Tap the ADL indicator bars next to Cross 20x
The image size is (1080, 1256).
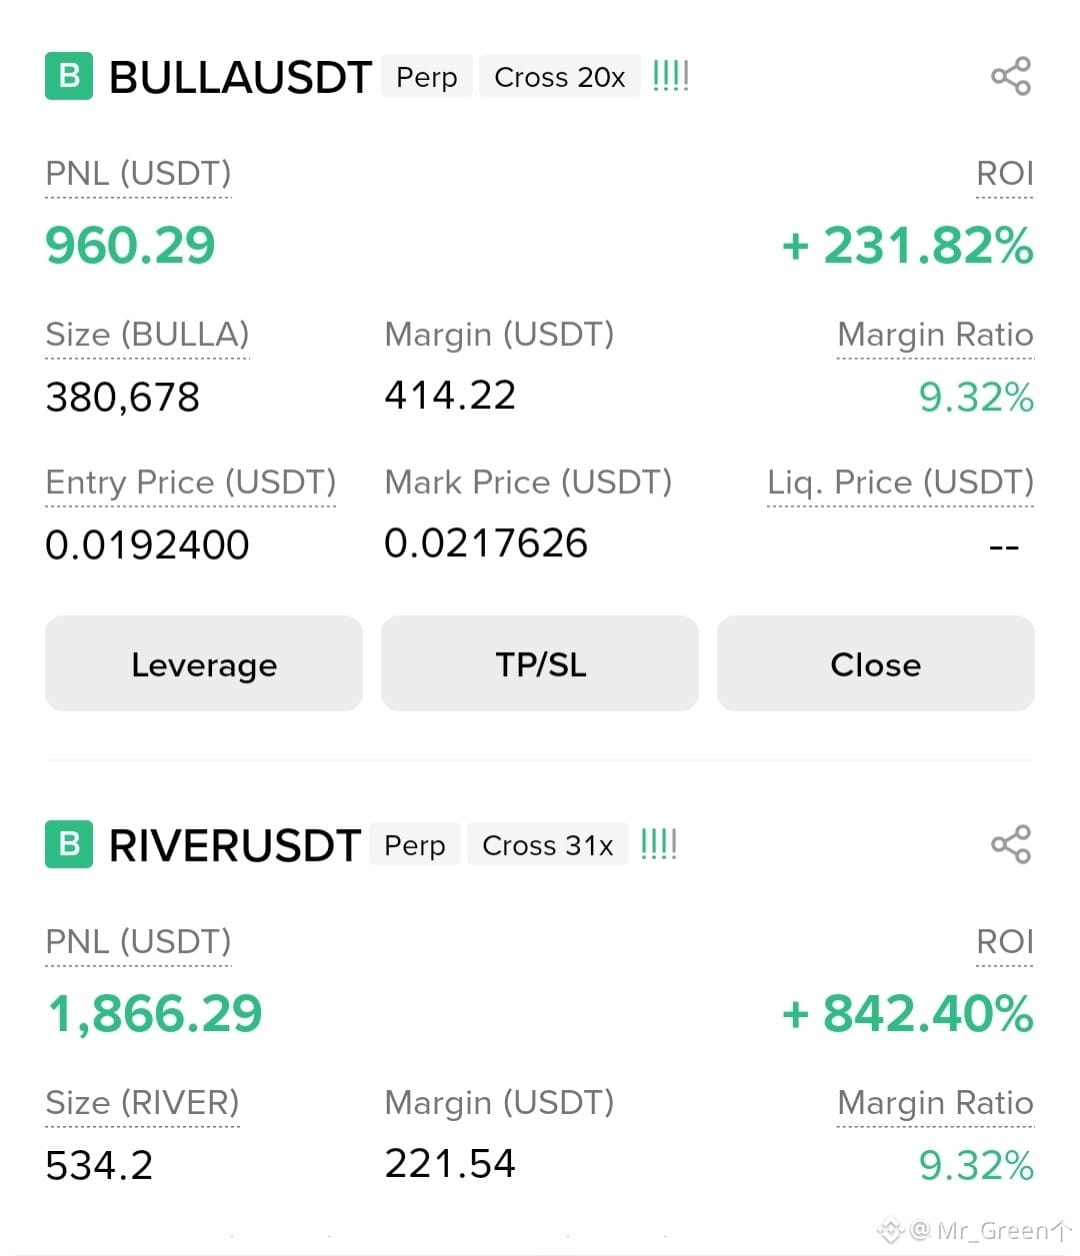[x=670, y=76]
